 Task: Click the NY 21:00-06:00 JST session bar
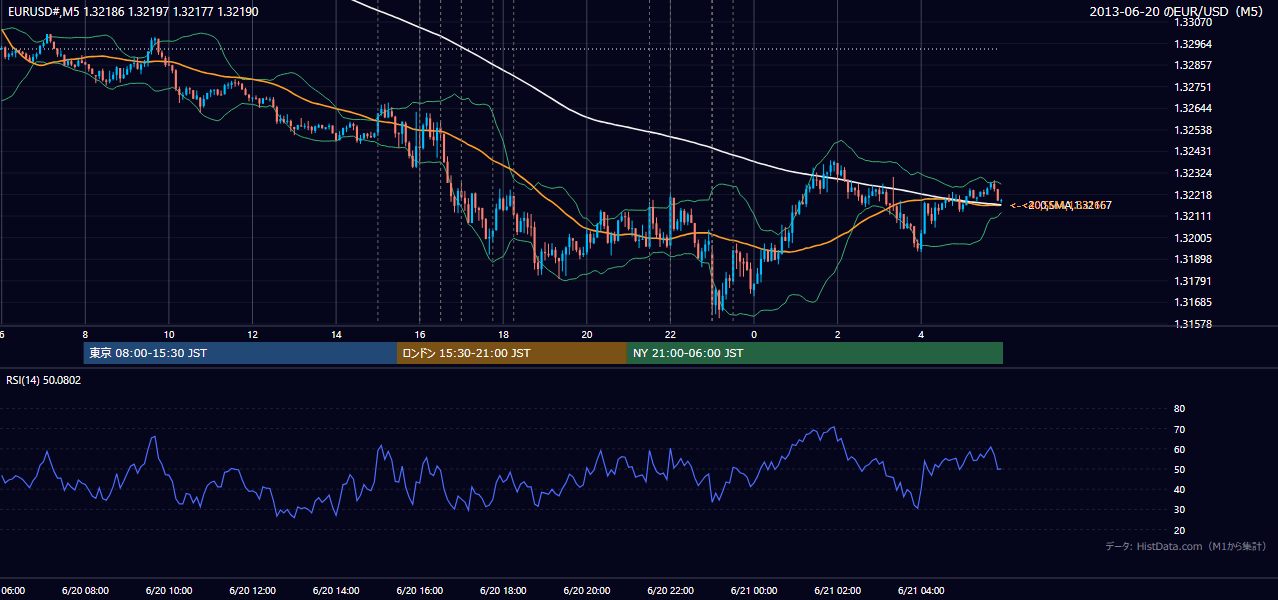(x=815, y=353)
